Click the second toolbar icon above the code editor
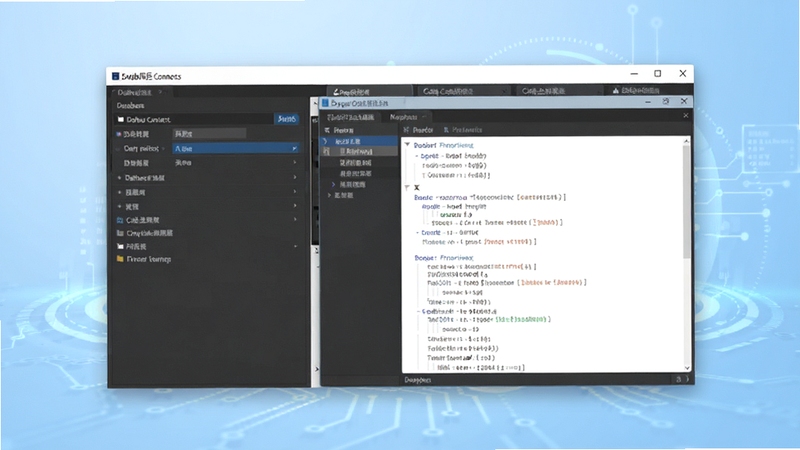Screen dimensions: 800x450 [446, 130]
